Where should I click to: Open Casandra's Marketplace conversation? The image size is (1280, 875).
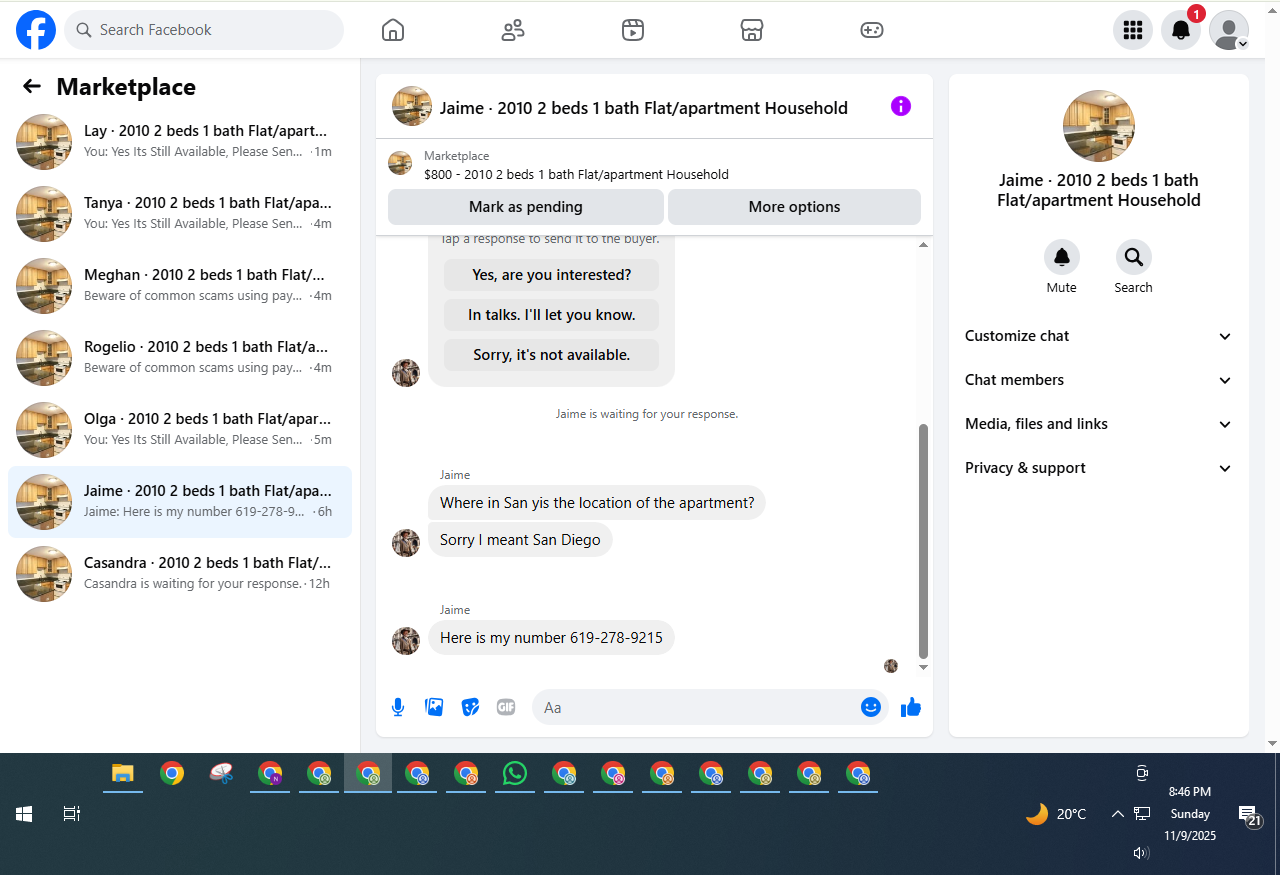[180, 574]
